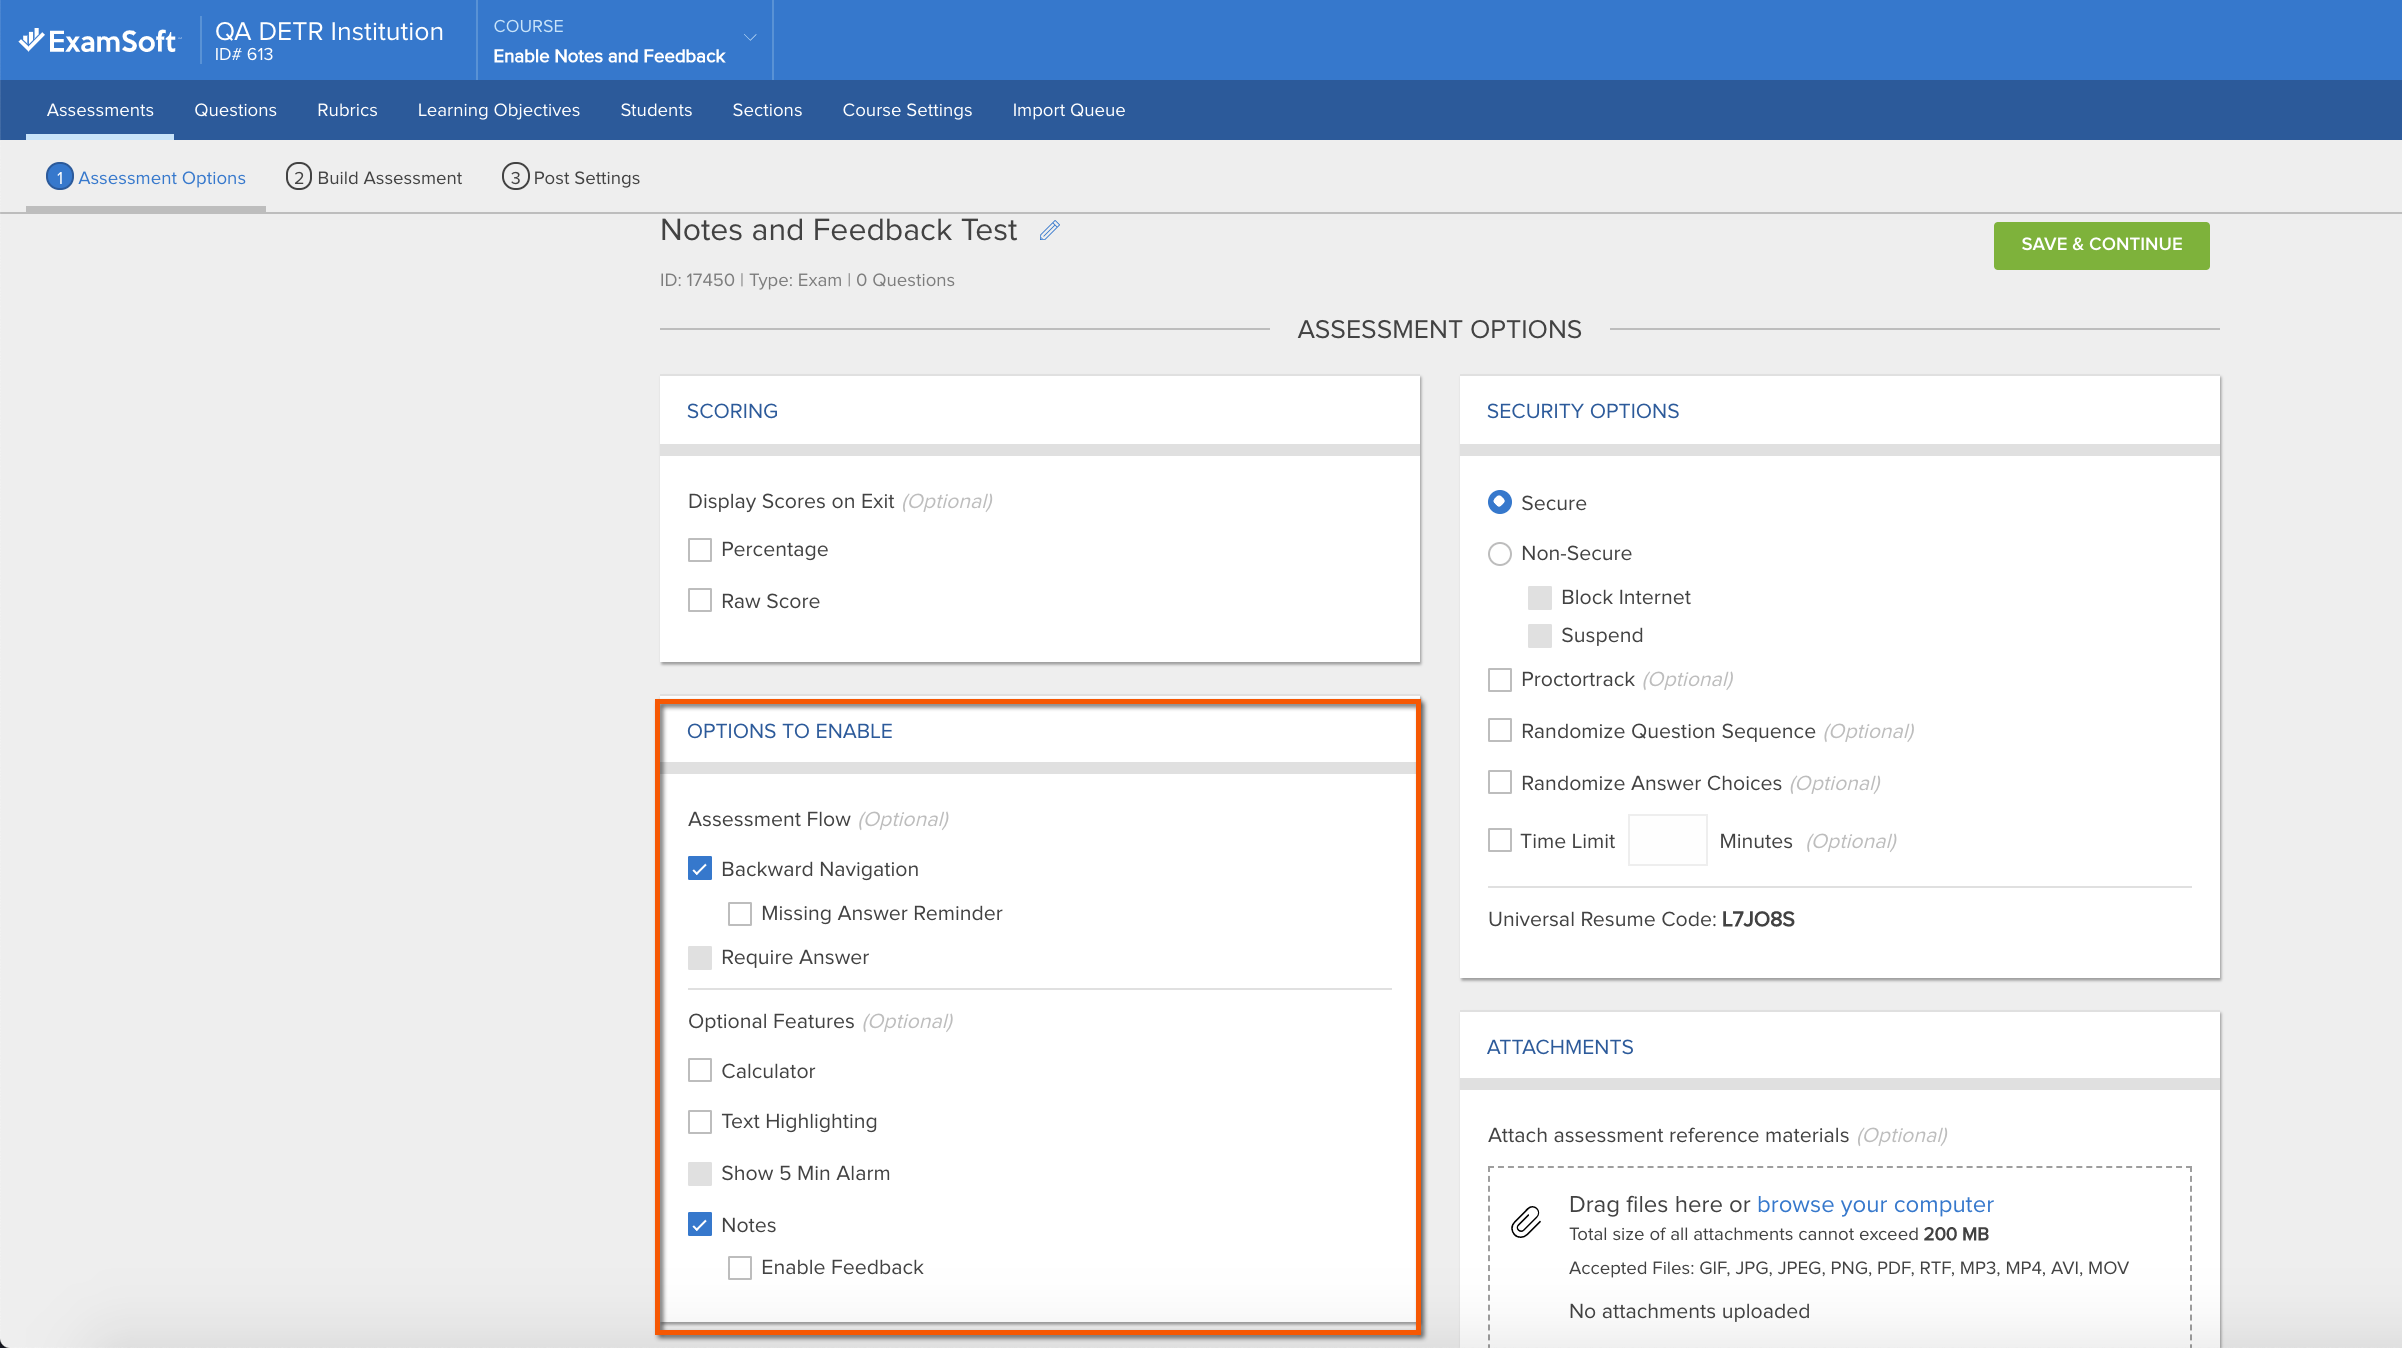
Task: Click the ExamSoft logo
Action: 98,40
